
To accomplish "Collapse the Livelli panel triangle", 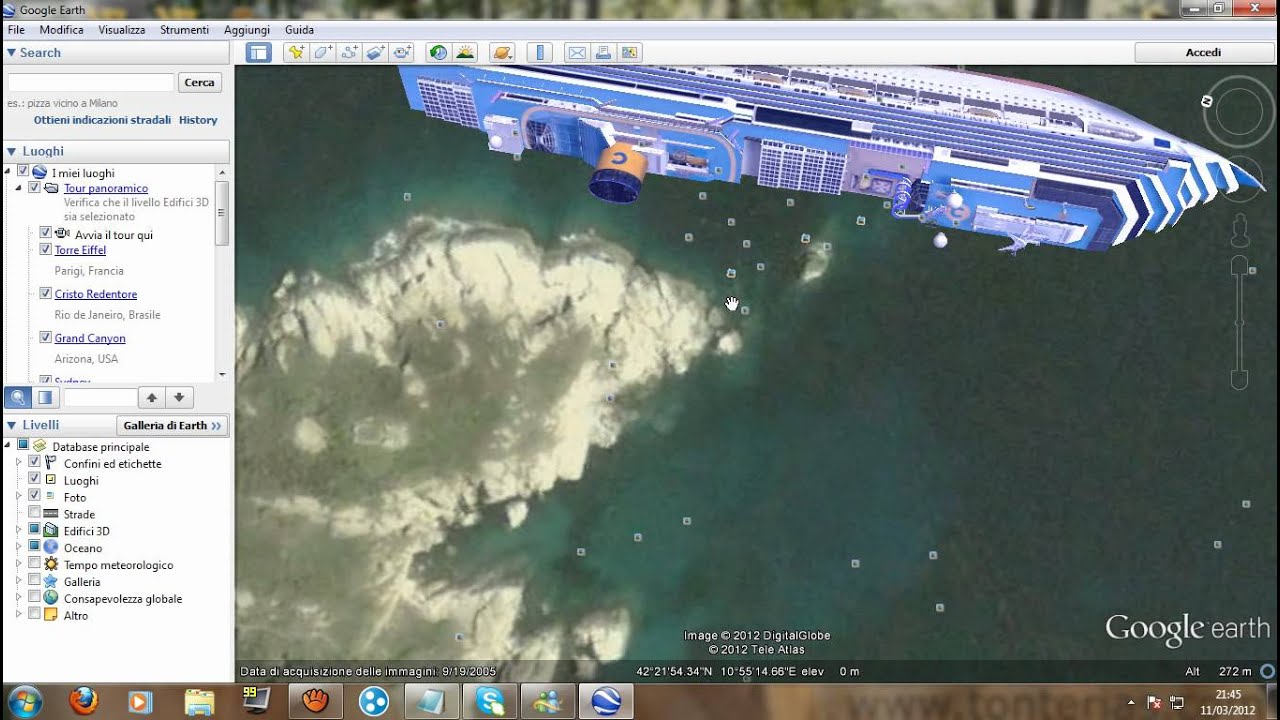I will coord(11,425).
